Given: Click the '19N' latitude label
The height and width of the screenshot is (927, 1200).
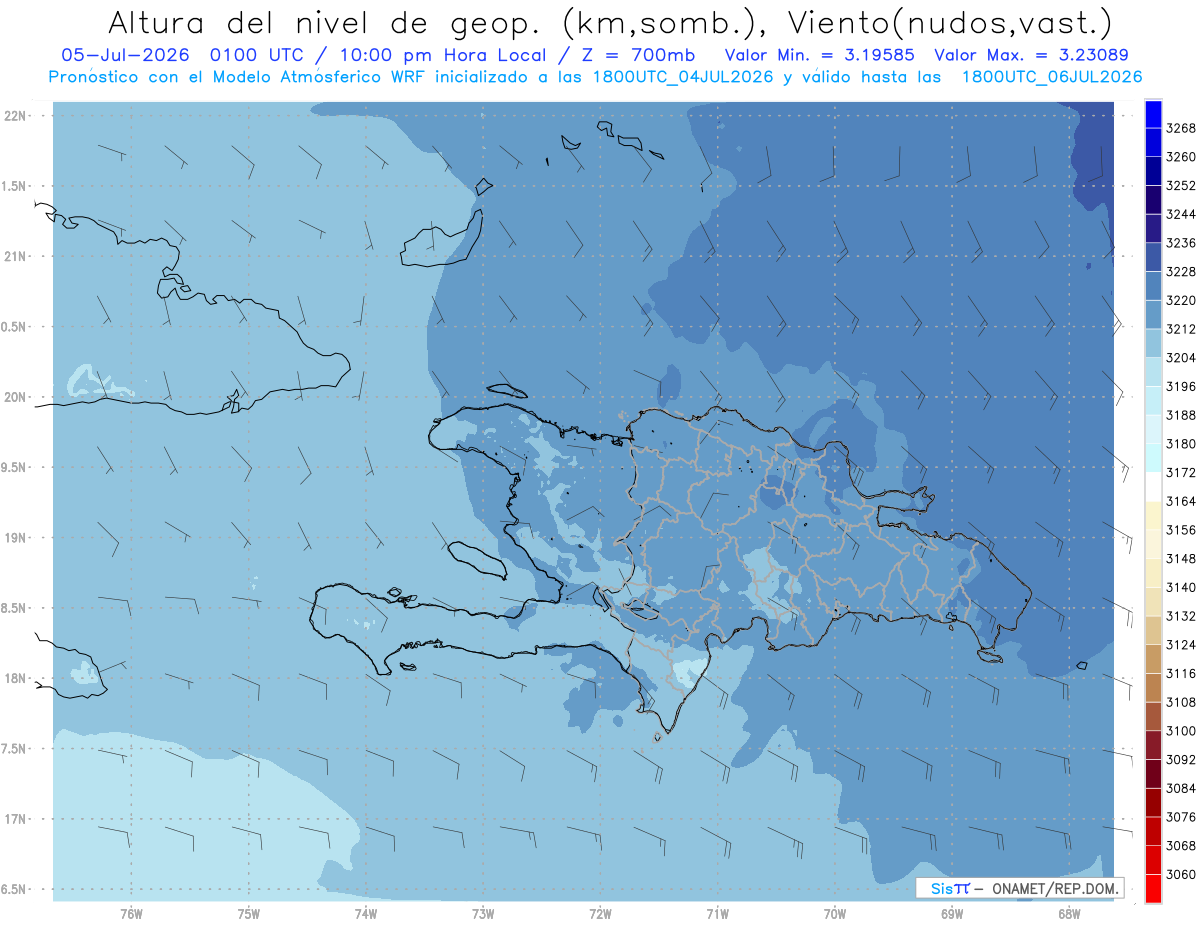Looking at the screenshot, I should (13, 538).
